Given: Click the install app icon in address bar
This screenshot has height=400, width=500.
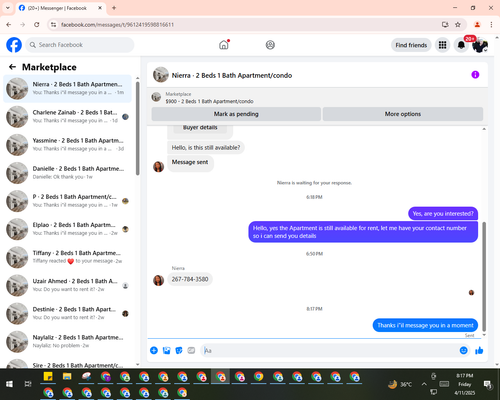Looking at the screenshot, I should pos(445,25).
